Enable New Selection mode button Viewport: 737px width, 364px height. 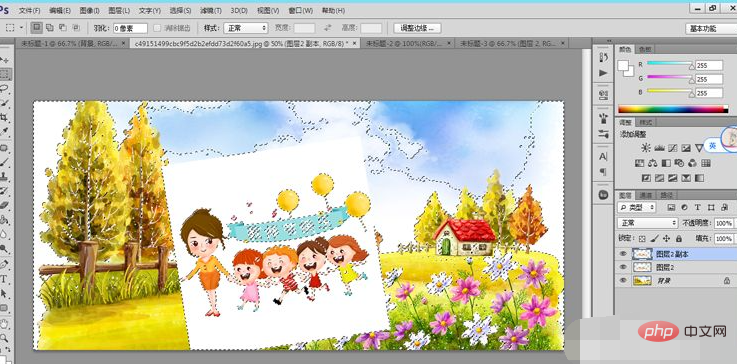coord(37,28)
